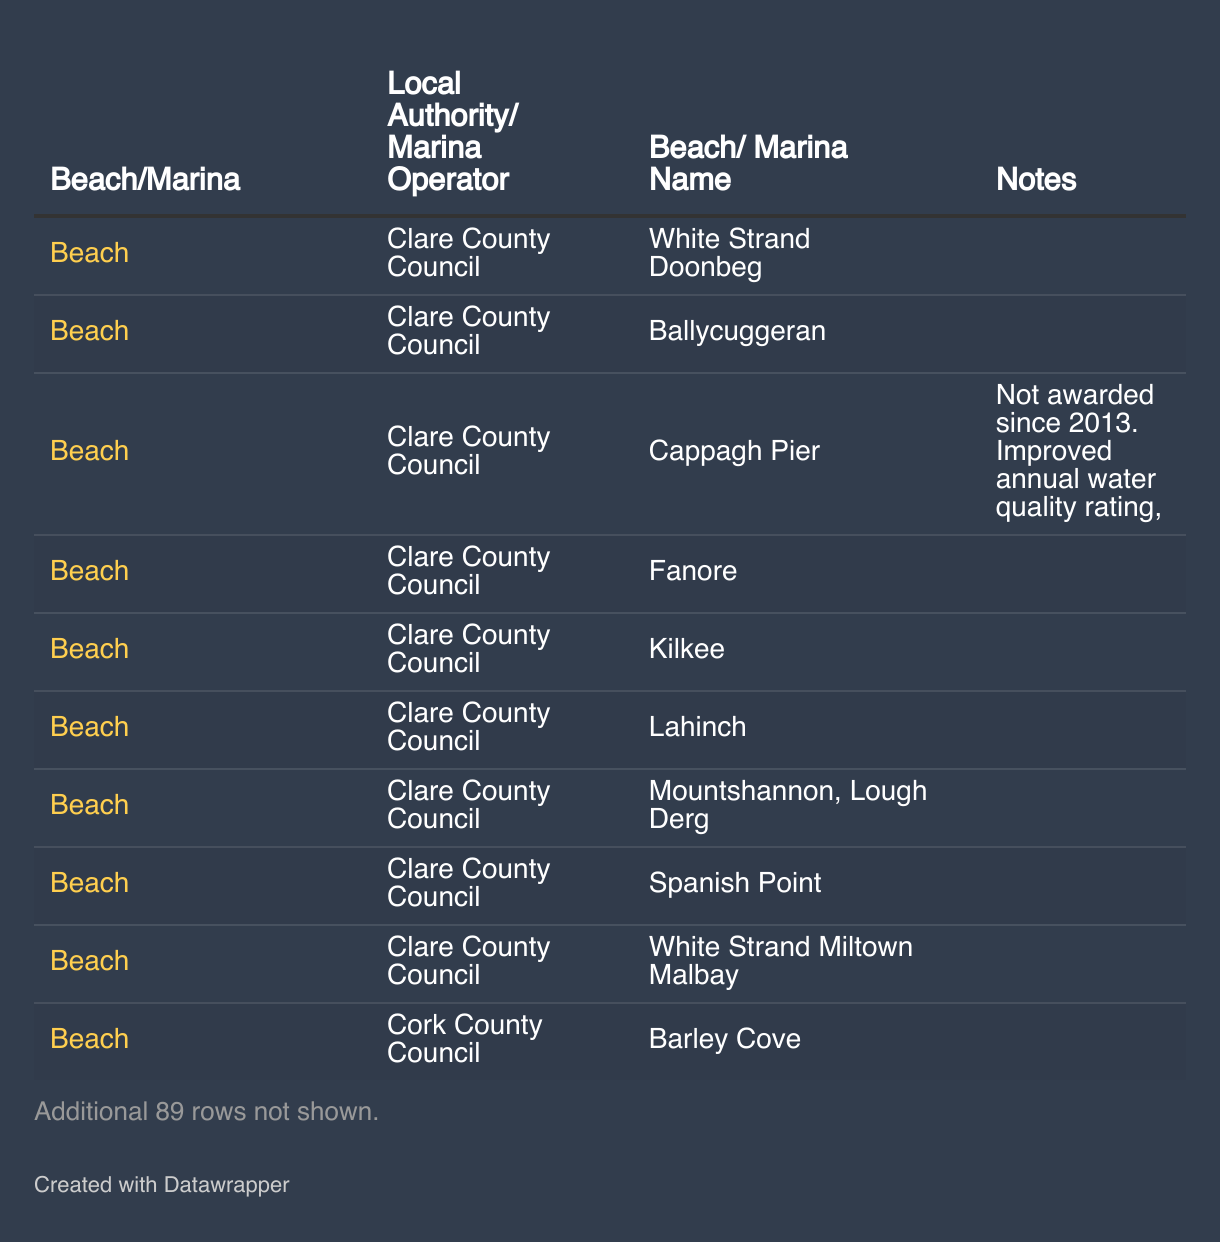Click the Beach/Marina column header
Viewport: 1220px width, 1242px height.
(x=145, y=179)
